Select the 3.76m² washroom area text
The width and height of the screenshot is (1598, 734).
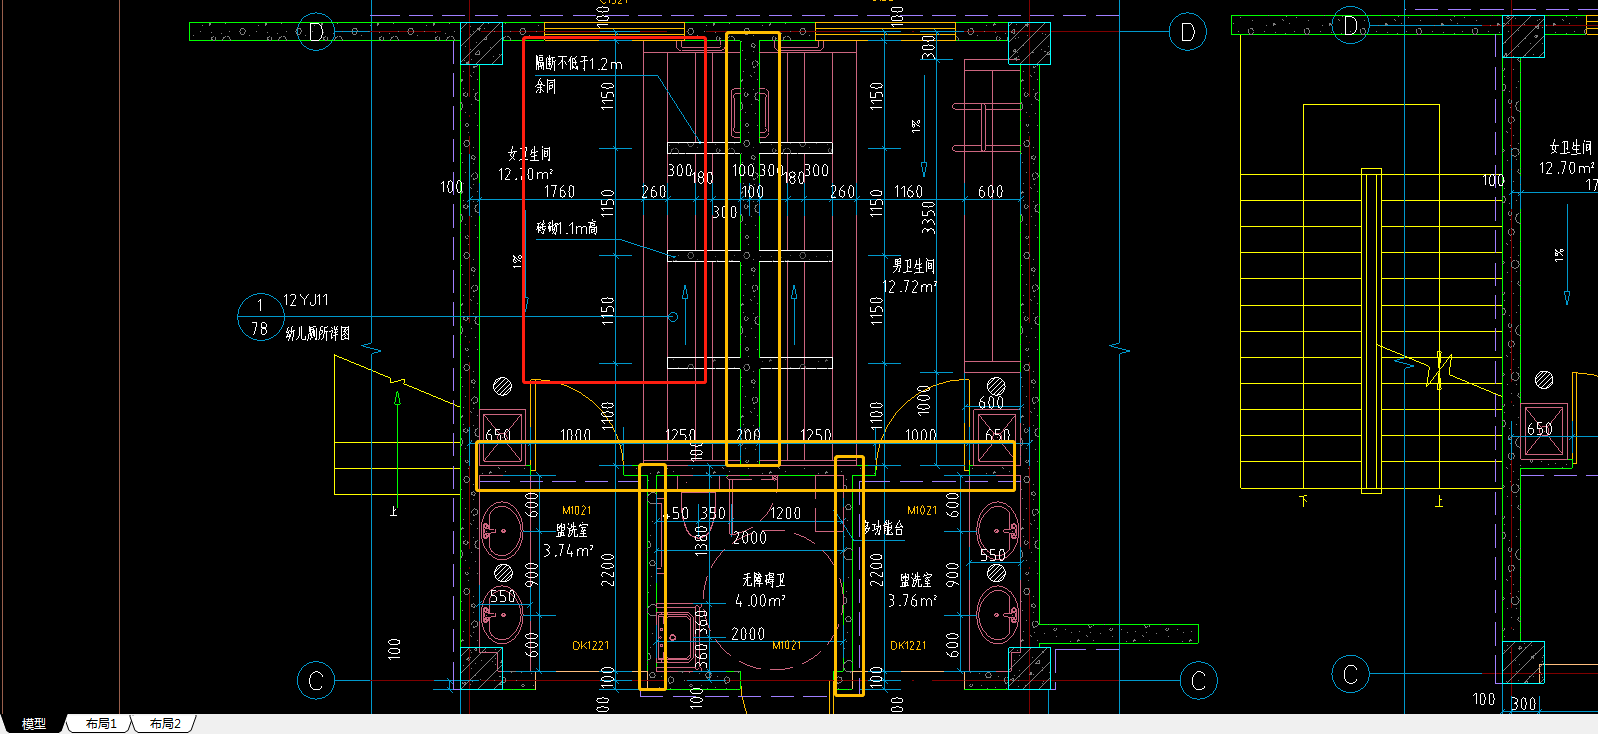tap(912, 601)
